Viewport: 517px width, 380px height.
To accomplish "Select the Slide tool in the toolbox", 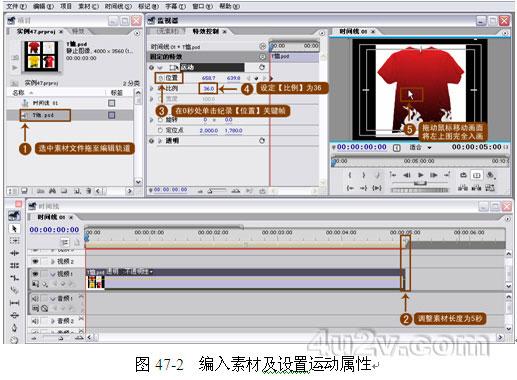I will pyautogui.click(x=14, y=315).
